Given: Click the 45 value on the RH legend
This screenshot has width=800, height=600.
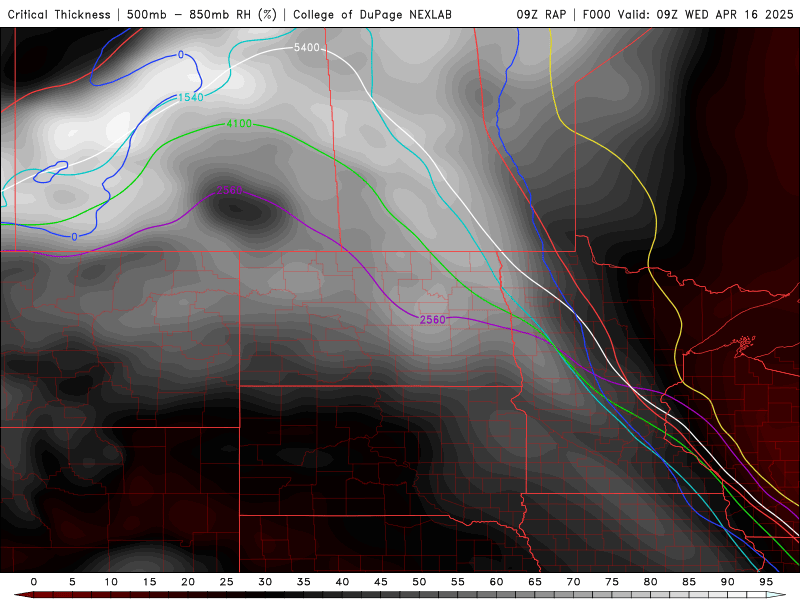Looking at the screenshot, I should 381,582.
